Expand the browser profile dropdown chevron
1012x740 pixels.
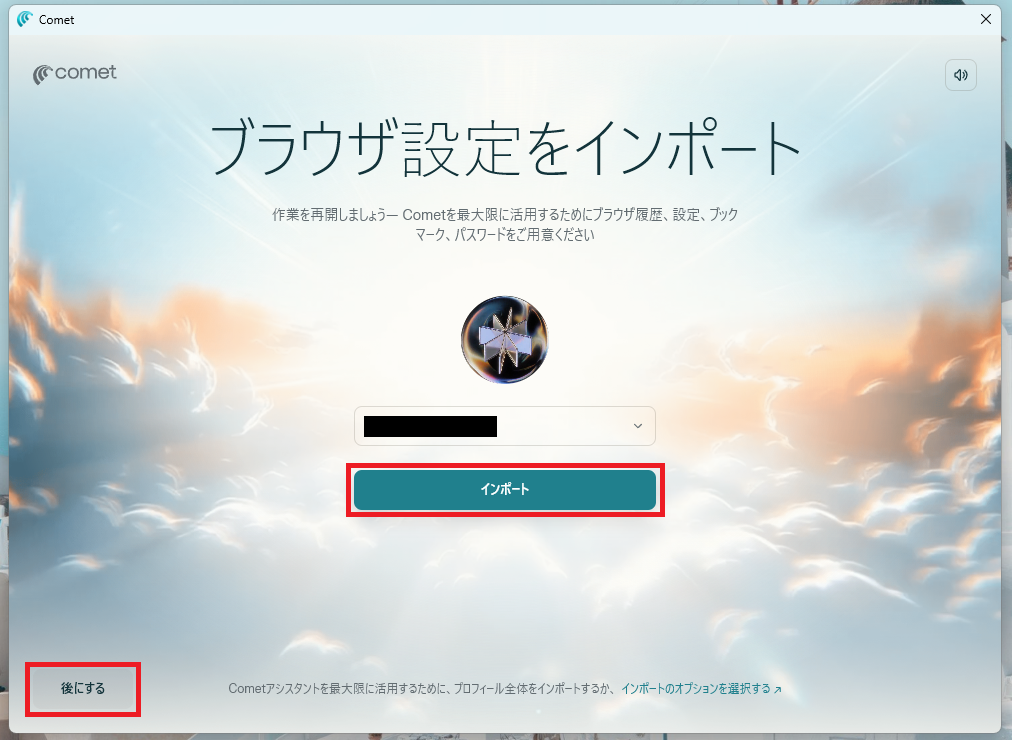point(638,426)
